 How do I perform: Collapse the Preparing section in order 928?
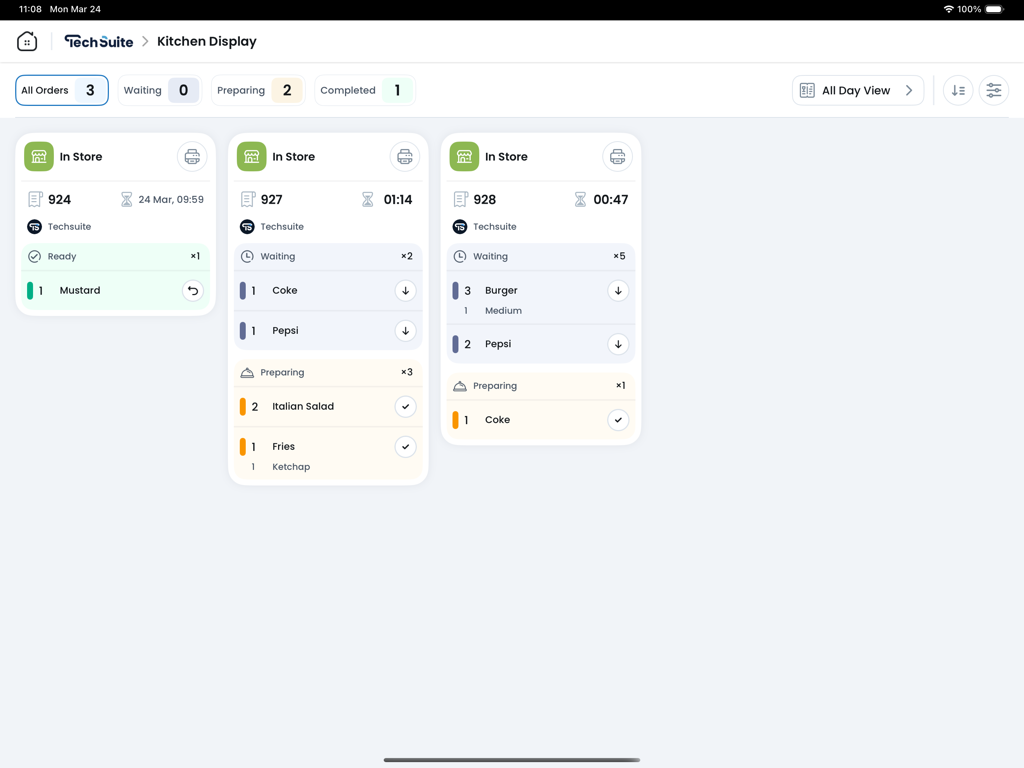tap(540, 386)
